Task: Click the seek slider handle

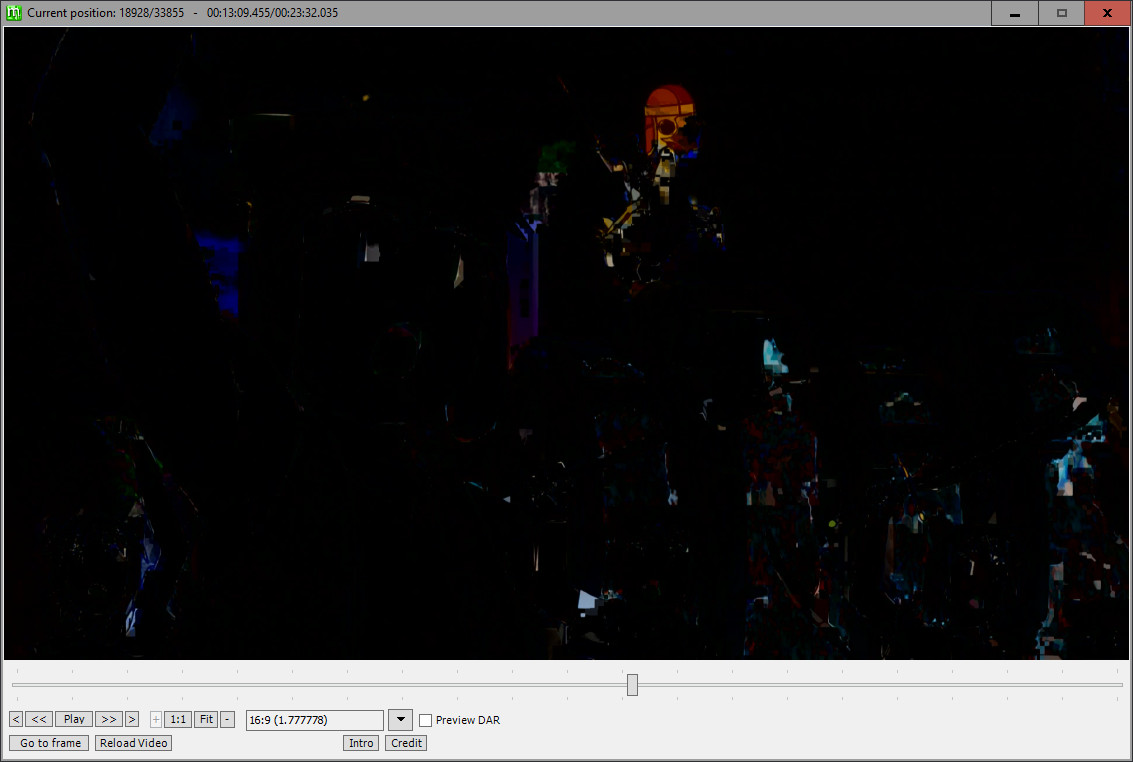Action: click(x=632, y=685)
